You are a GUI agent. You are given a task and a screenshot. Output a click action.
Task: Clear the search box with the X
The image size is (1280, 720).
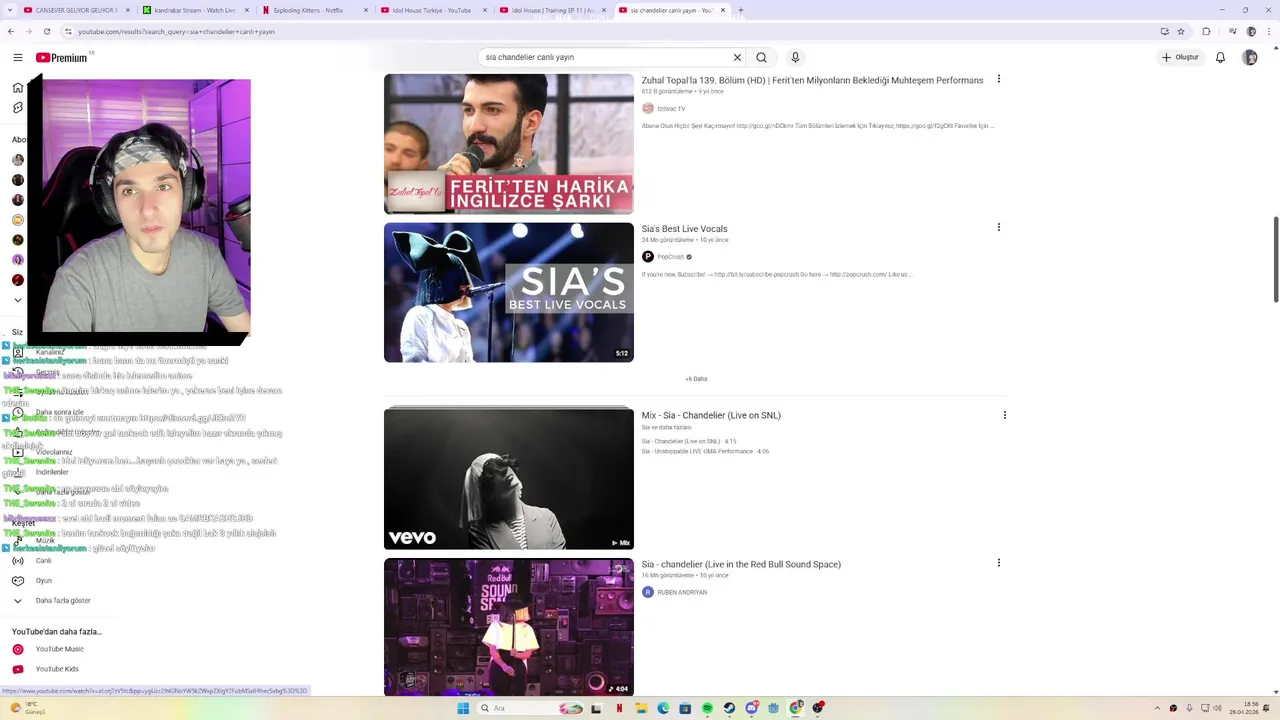click(x=737, y=57)
